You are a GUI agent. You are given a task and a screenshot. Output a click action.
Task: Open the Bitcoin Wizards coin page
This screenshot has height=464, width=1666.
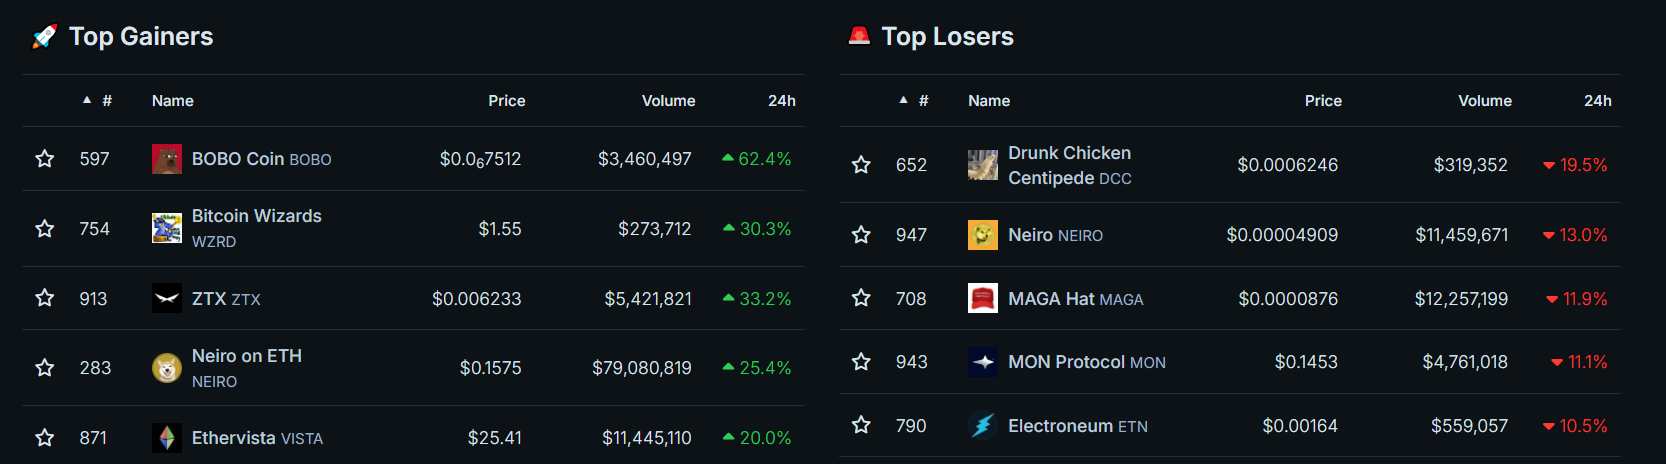pyautogui.click(x=256, y=216)
